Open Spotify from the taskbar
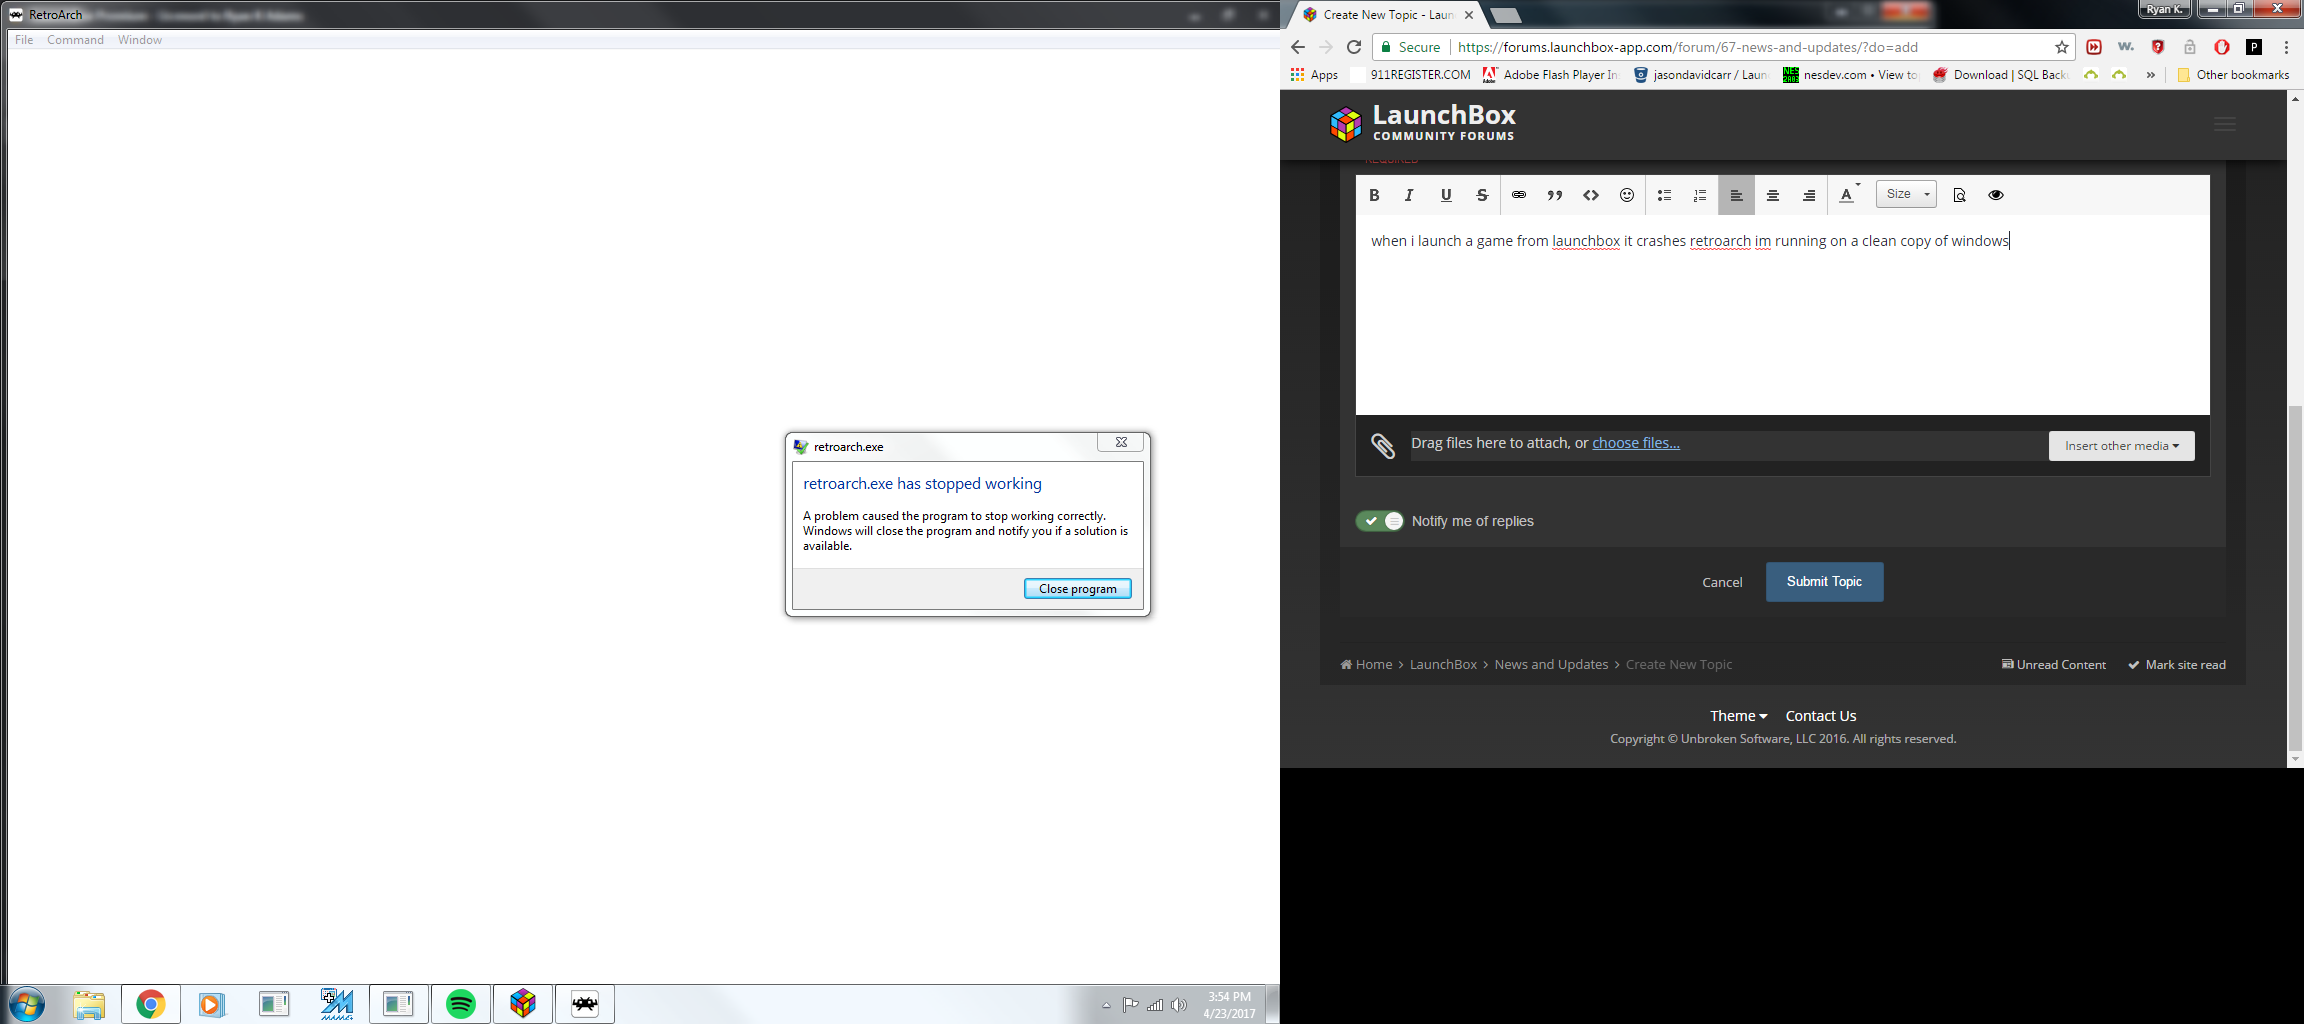 pyautogui.click(x=461, y=1004)
